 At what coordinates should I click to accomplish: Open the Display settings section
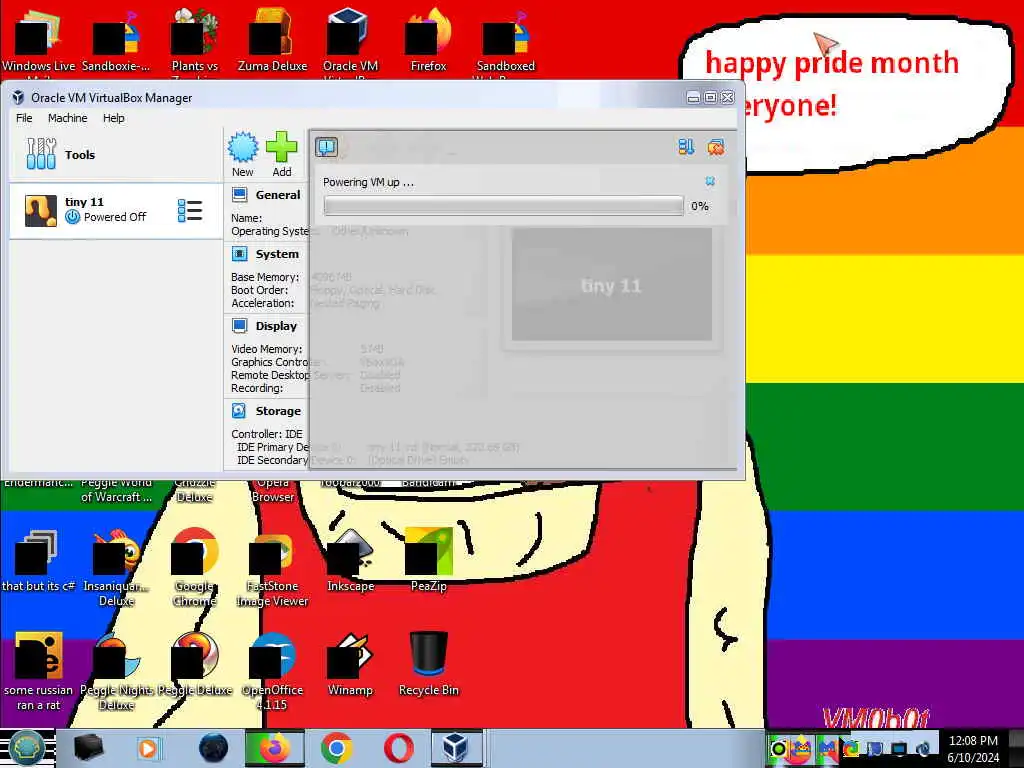pos(276,326)
